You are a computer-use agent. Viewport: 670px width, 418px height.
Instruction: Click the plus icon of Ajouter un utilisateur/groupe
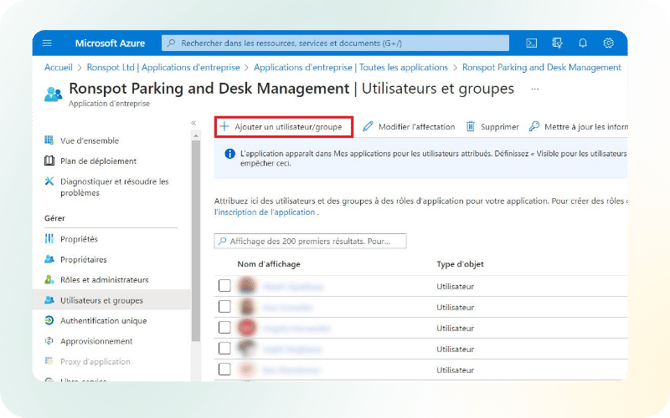click(x=224, y=126)
